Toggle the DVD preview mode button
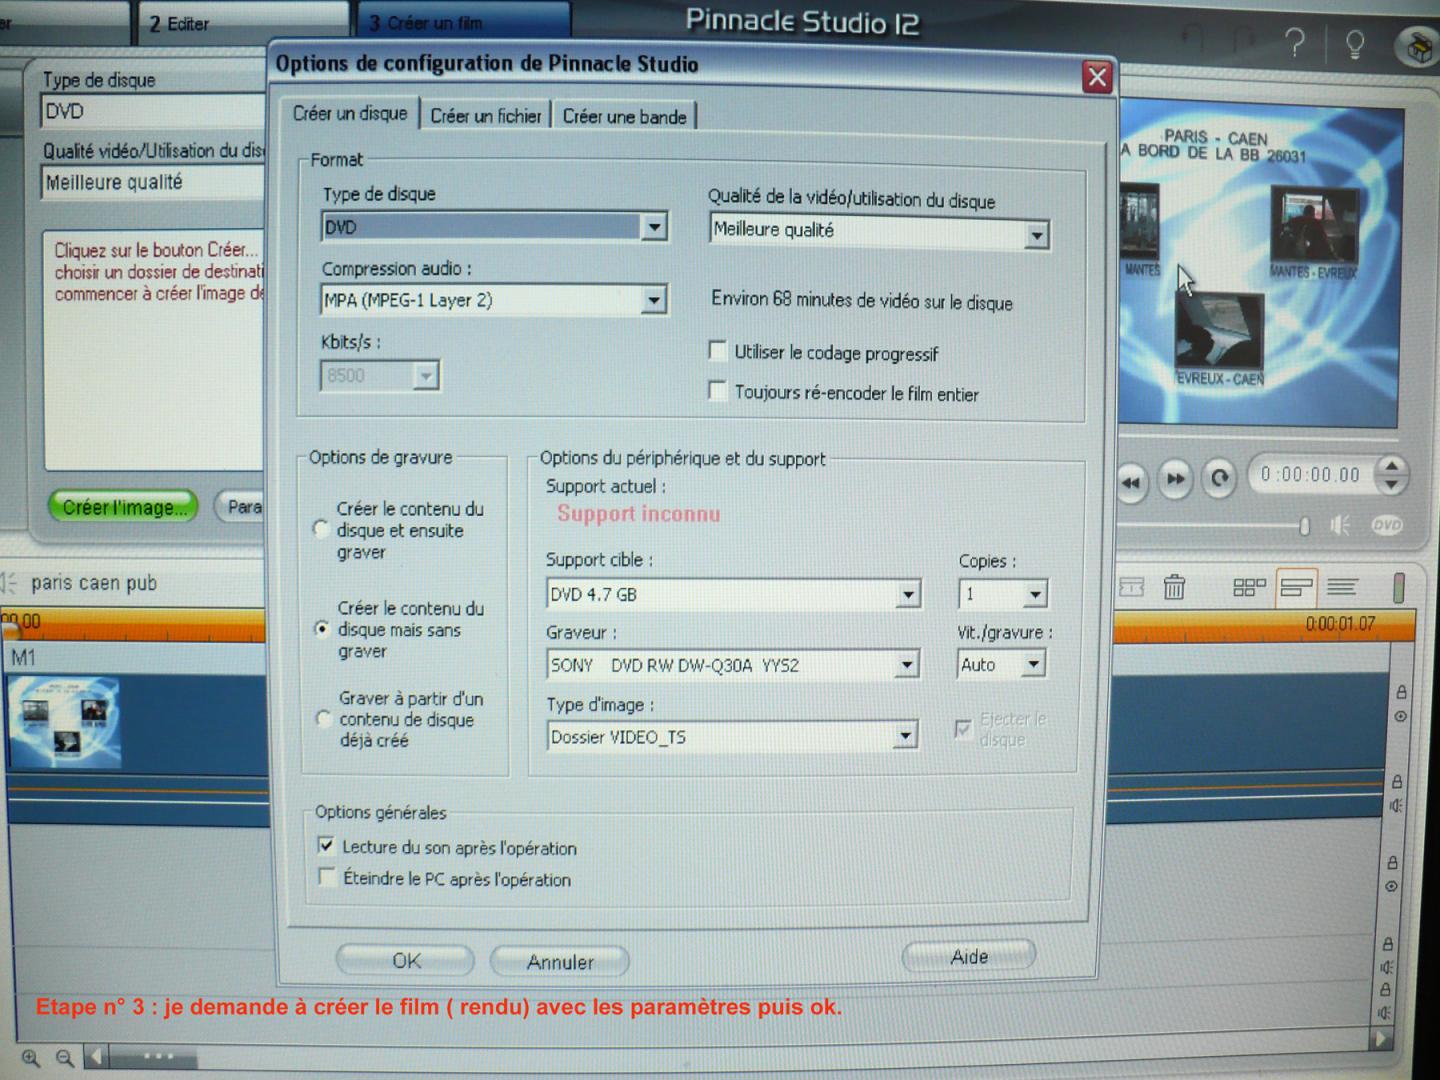Screen dimensions: 1440x1080 tap(1386, 524)
